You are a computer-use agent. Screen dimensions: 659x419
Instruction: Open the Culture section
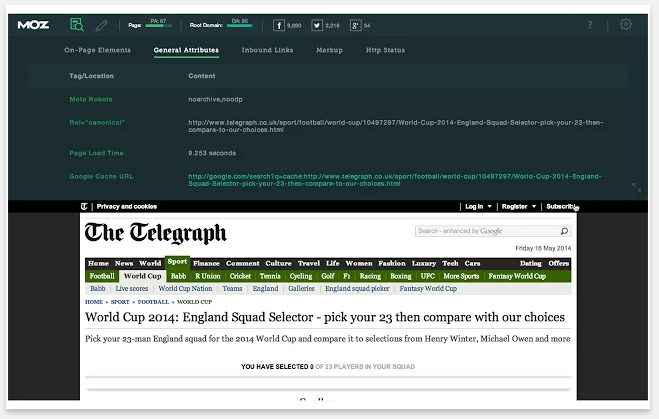pos(278,264)
